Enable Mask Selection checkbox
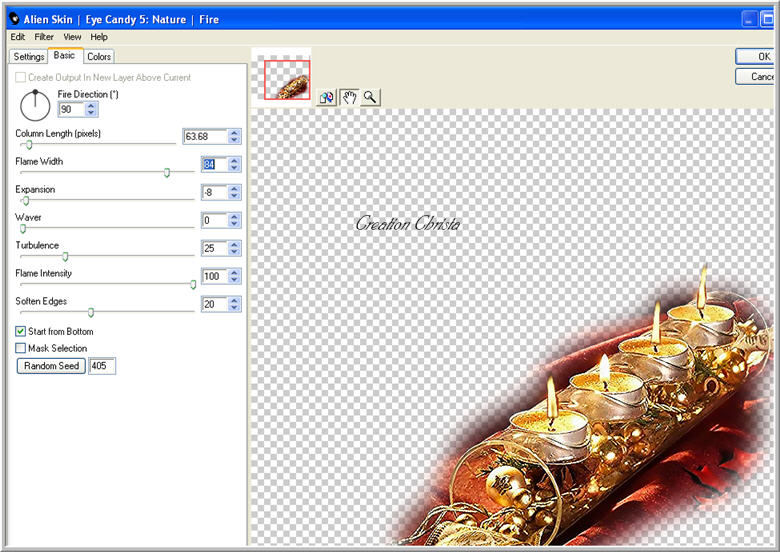Screen dimensions: 780x552 (20, 348)
